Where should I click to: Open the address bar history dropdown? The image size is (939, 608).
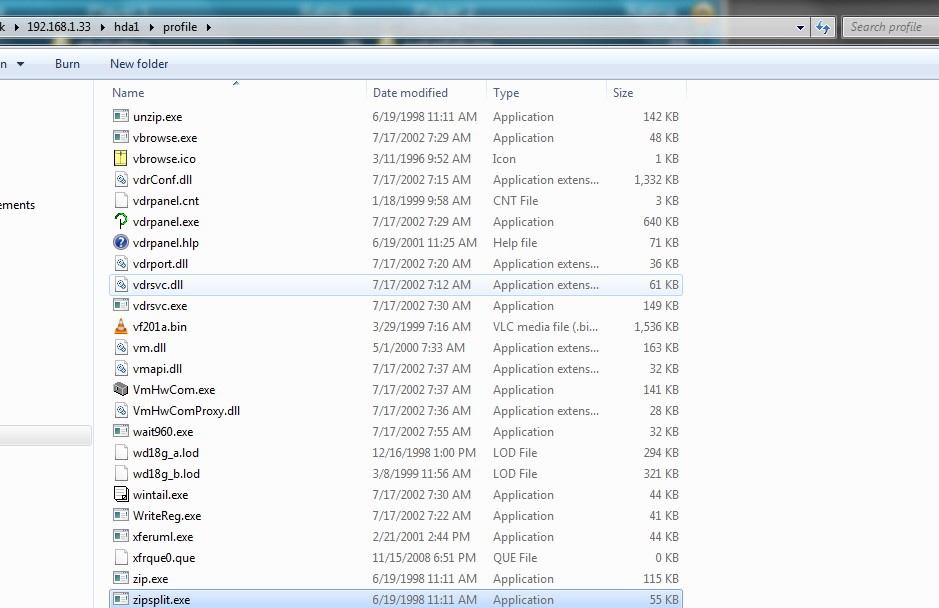point(802,27)
